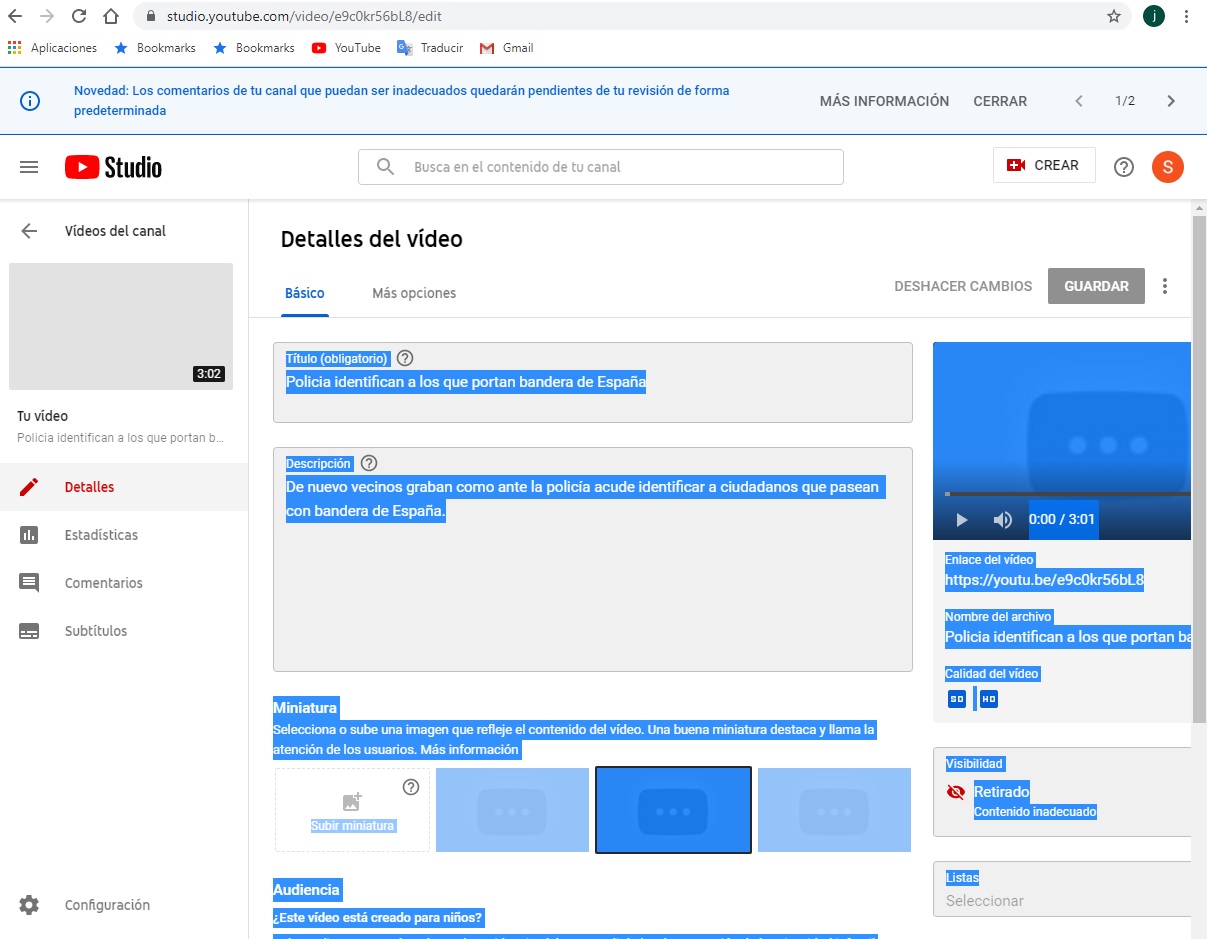Viewport: 1207px width, 939px height.
Task: Open the help question mark icon in header
Action: point(1123,167)
